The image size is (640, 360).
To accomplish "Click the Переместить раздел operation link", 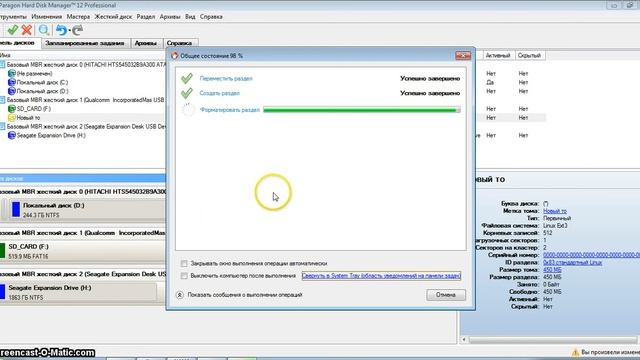I will point(226,78).
